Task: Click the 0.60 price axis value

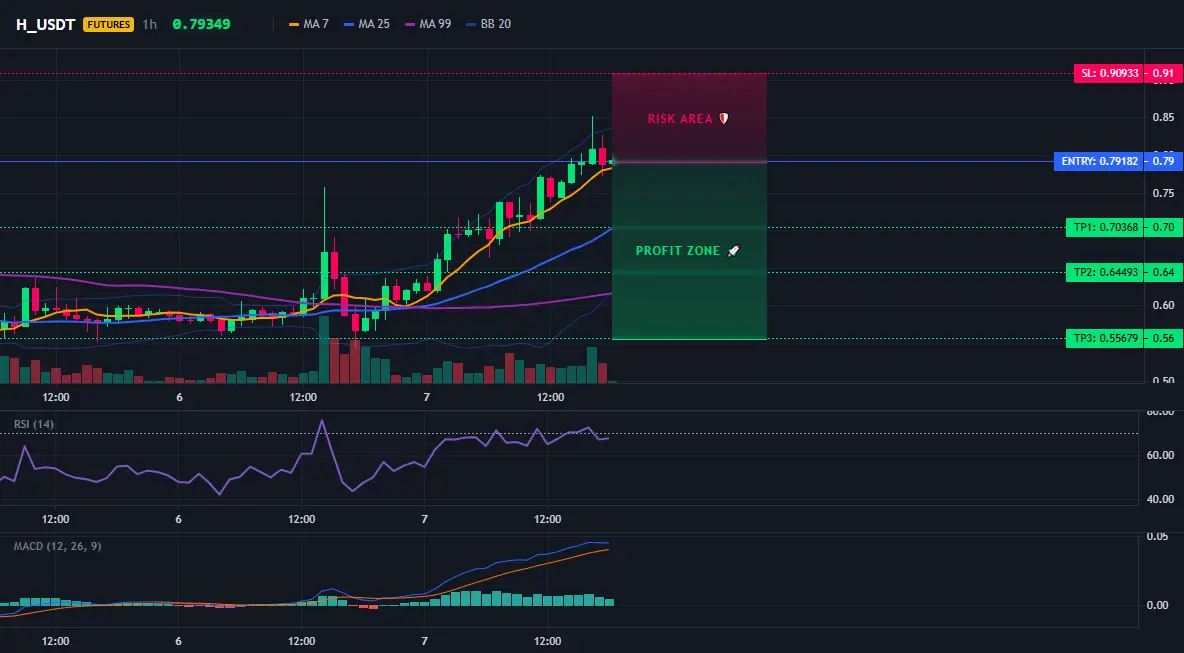Action: [1163, 305]
